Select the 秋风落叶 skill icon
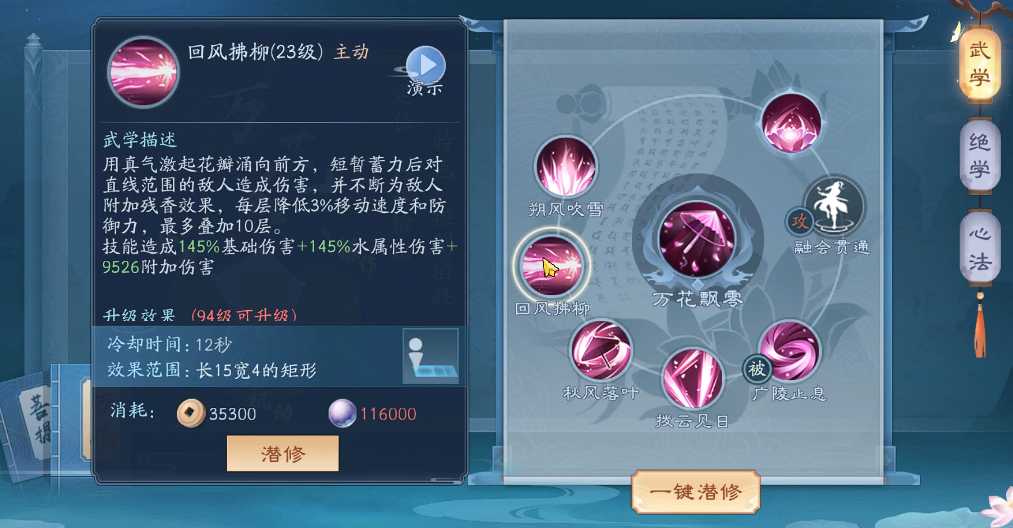The height and width of the screenshot is (528, 1013). (x=600, y=351)
